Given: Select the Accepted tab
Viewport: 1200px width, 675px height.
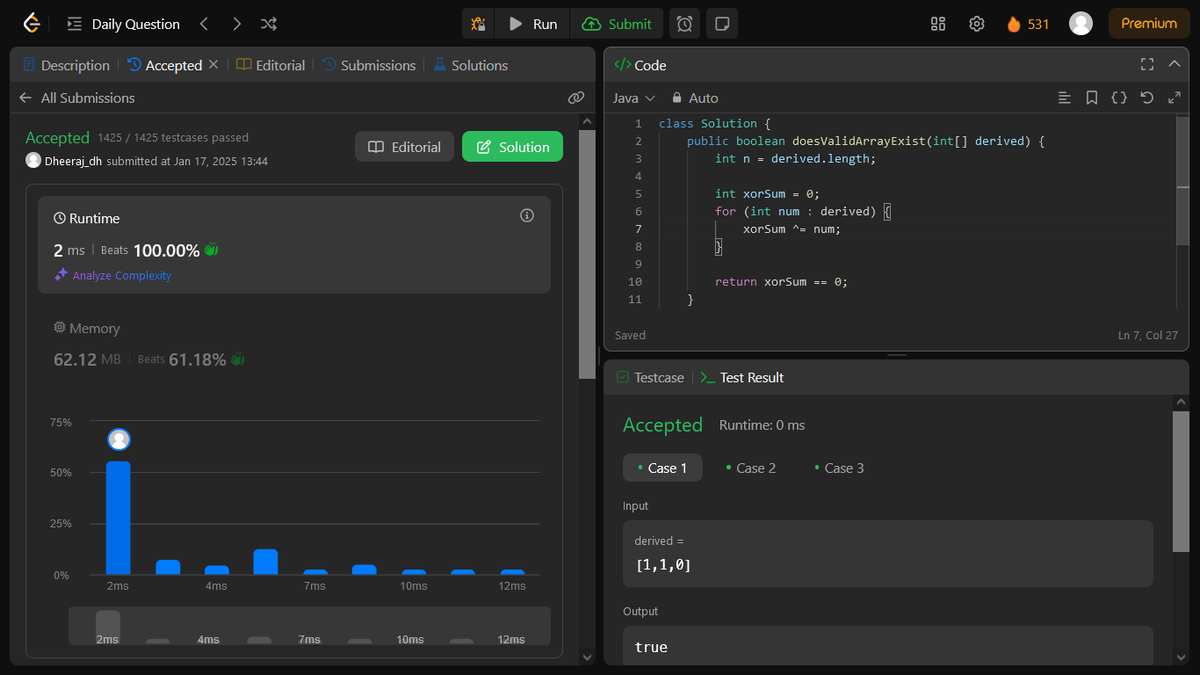Looking at the screenshot, I should (165, 65).
